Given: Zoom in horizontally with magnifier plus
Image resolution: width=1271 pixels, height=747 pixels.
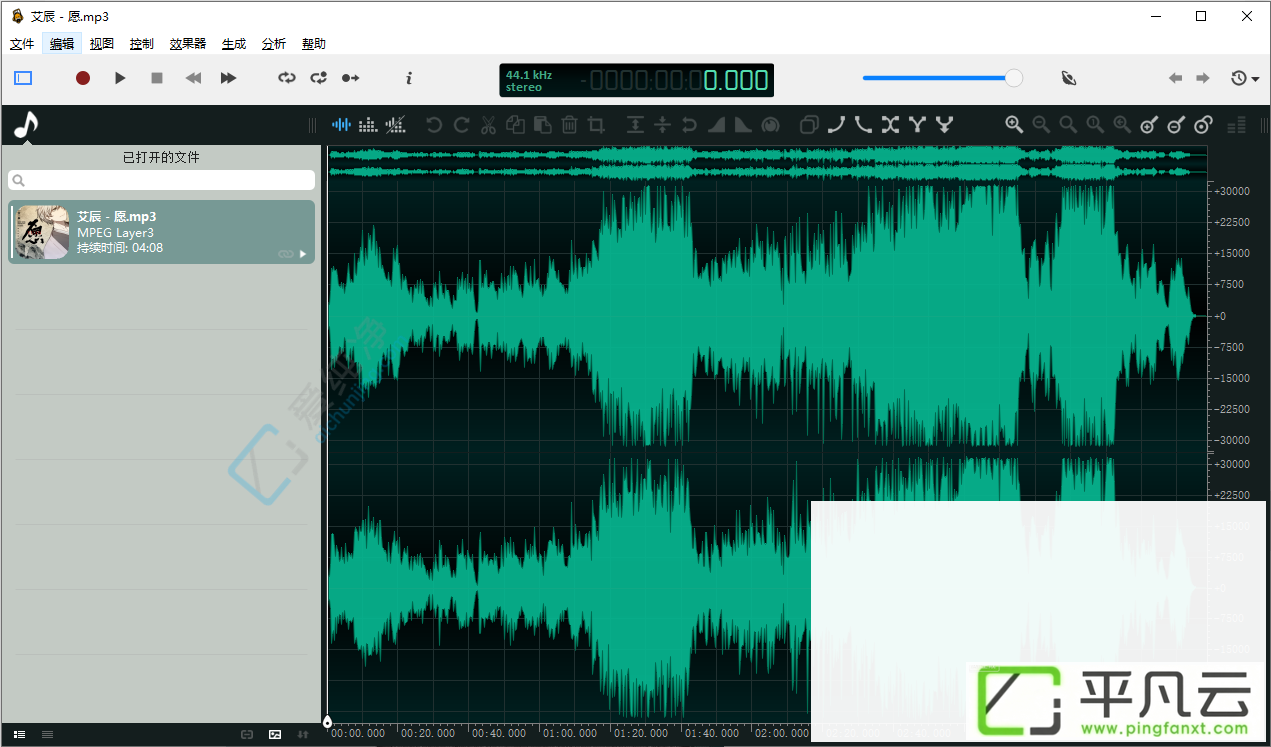Looking at the screenshot, I should tap(1014, 125).
